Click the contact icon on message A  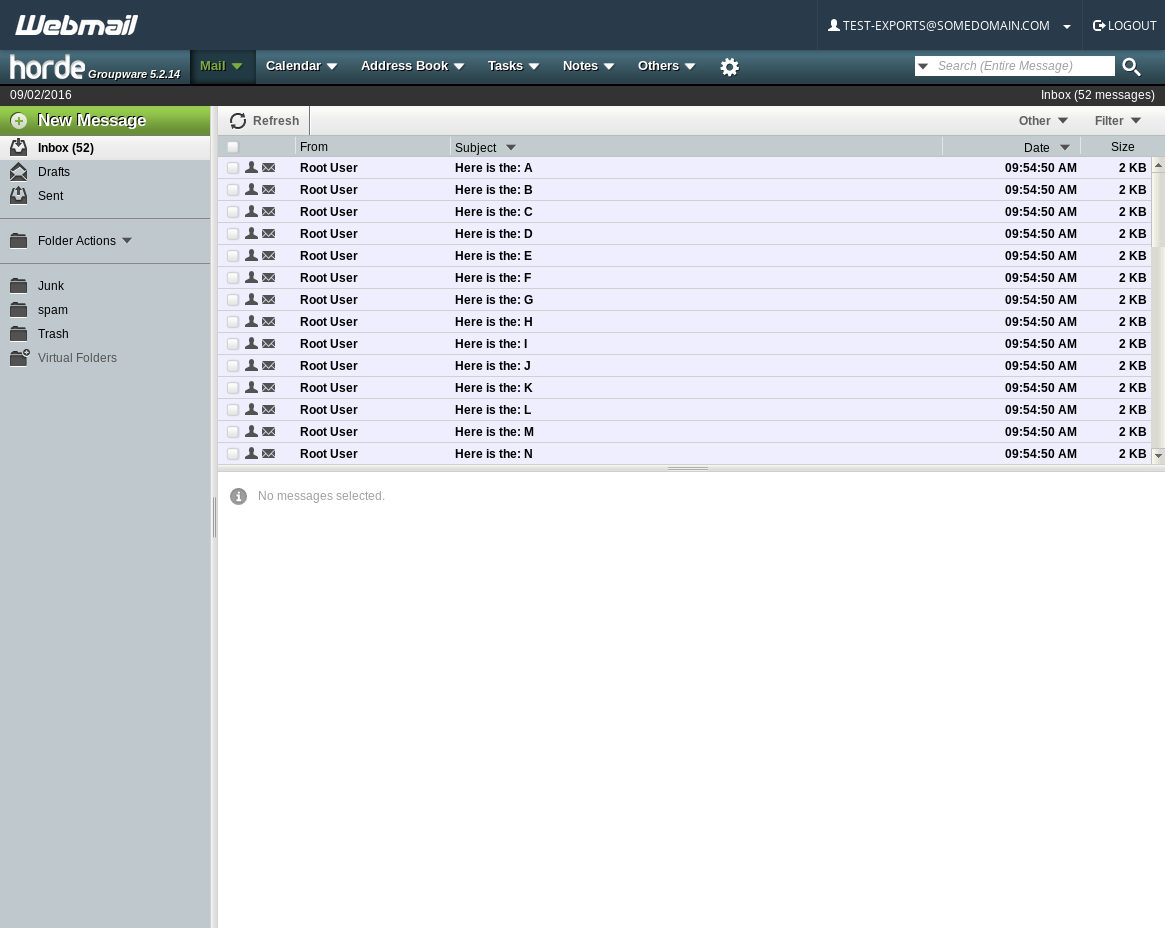coord(251,167)
